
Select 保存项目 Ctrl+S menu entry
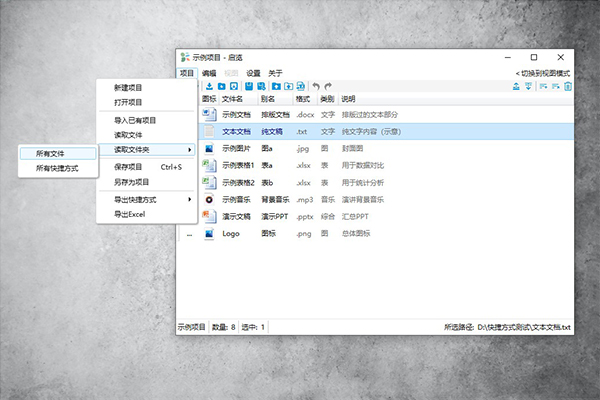click(147, 167)
